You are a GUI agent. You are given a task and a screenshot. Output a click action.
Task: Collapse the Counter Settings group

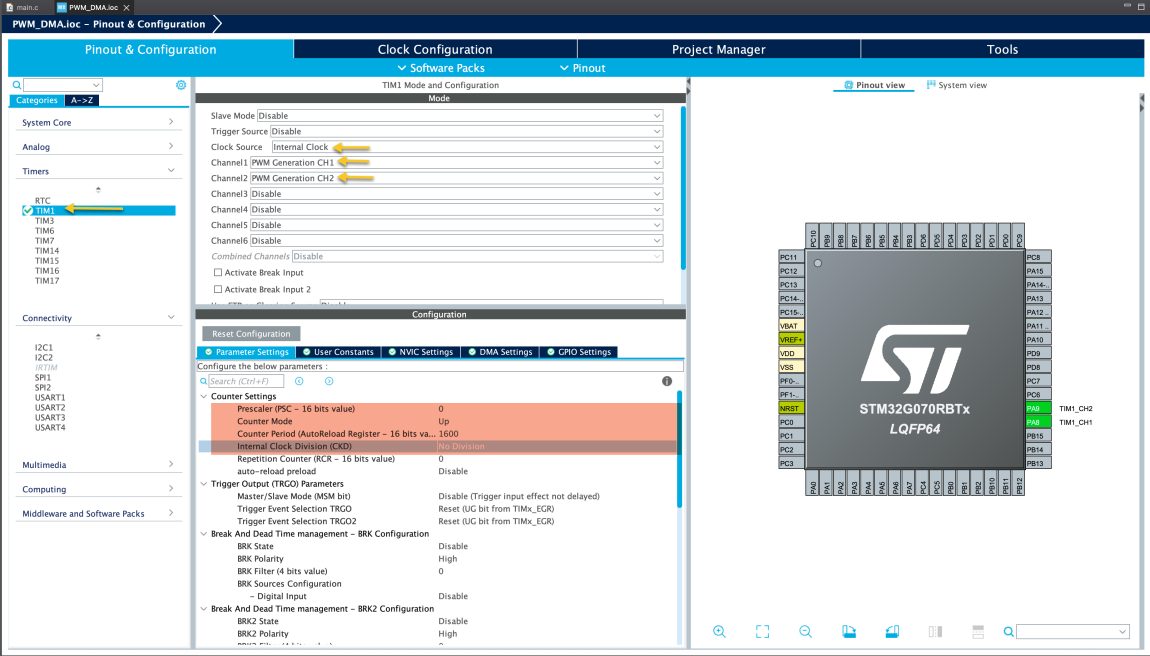point(204,396)
